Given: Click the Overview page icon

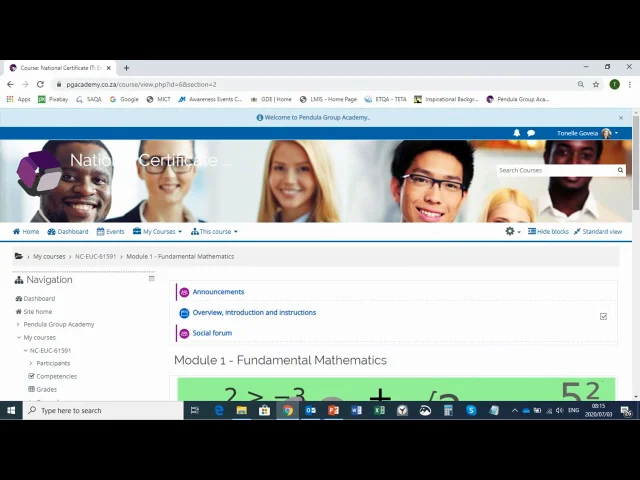Looking at the screenshot, I should pos(184,313).
